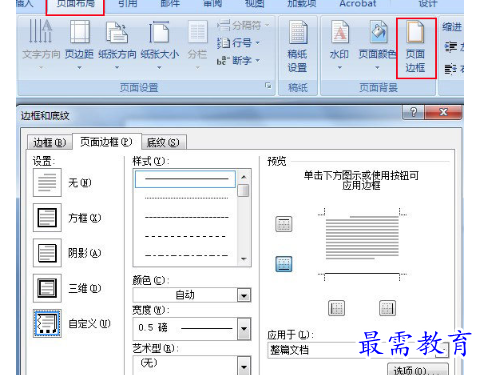Switch to 边框(B) dialog tab

coord(49,142)
